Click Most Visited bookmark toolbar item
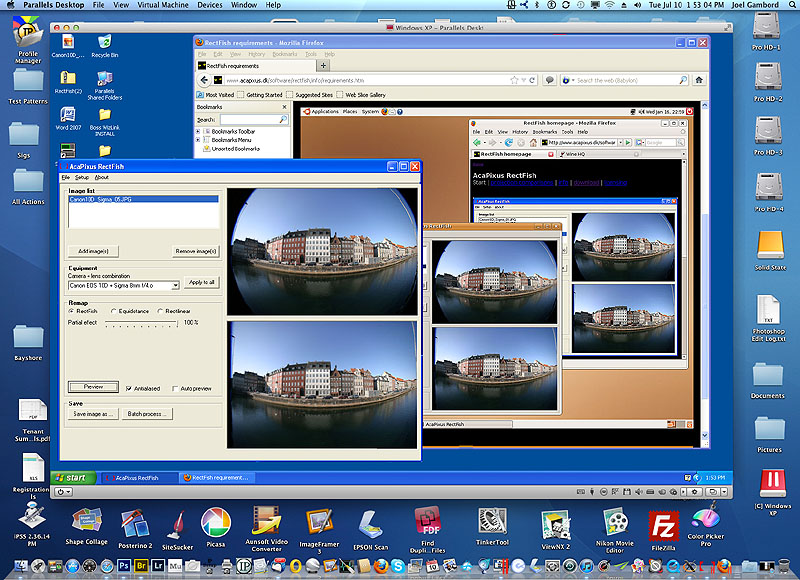Image resolution: width=800 pixels, height=580 pixels. click(215, 94)
